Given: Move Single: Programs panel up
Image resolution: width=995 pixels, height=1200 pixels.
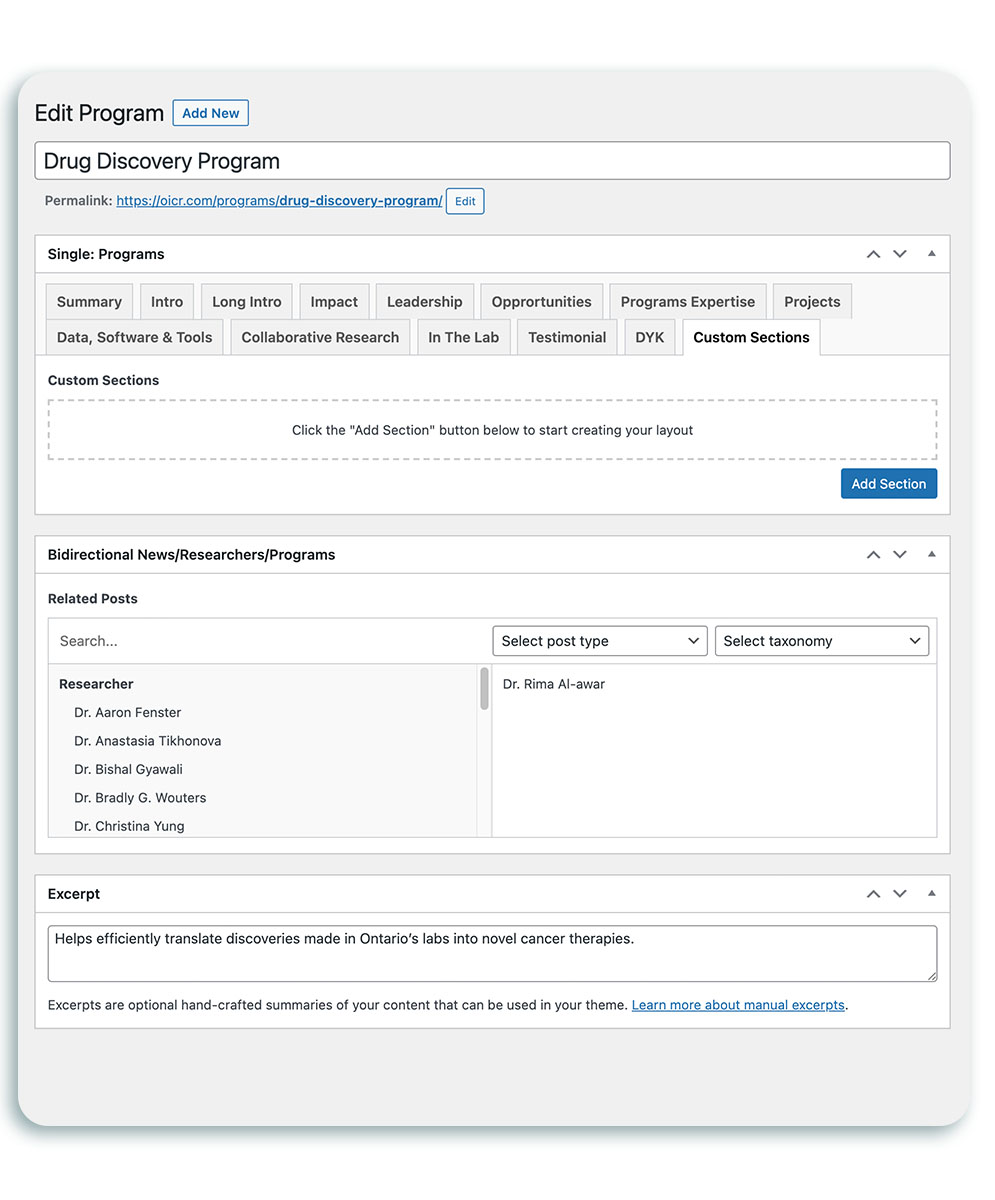Looking at the screenshot, I should tap(873, 254).
